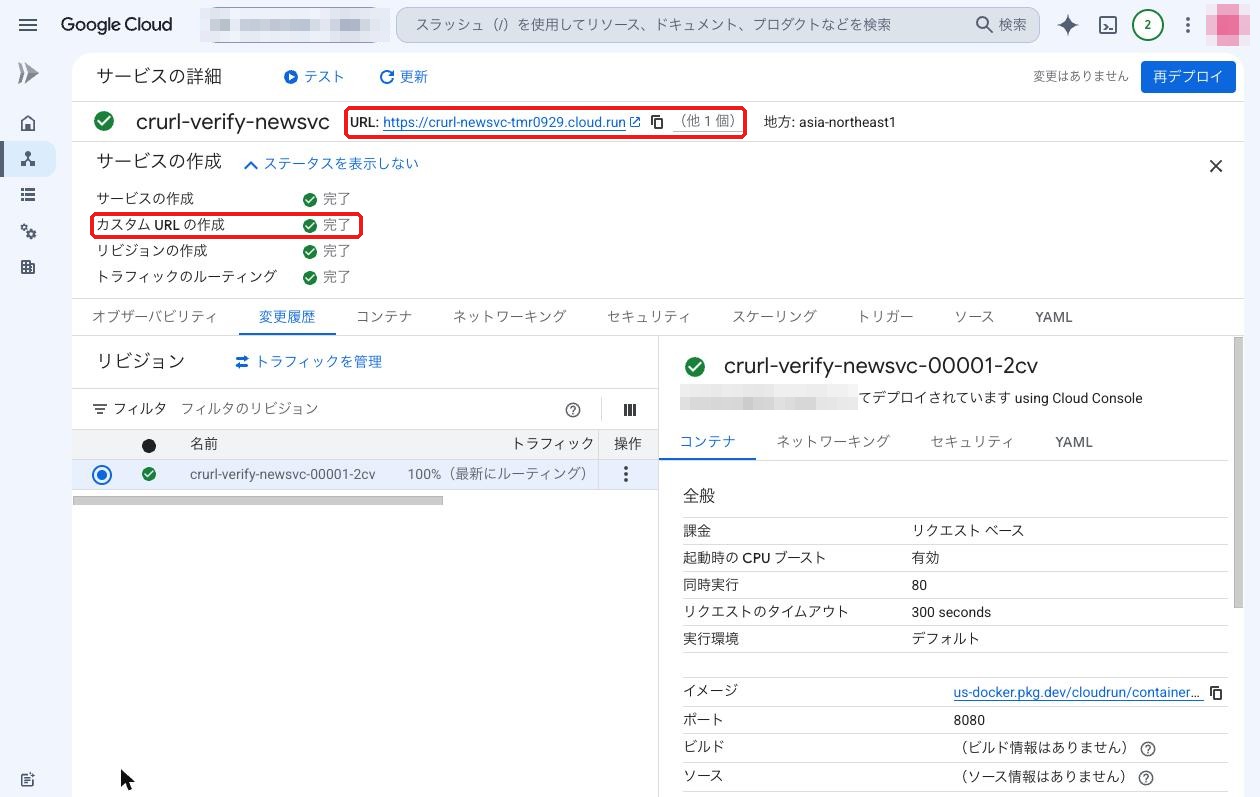Open column display options icon
Viewport: 1260px width, 797px height.
(x=630, y=410)
